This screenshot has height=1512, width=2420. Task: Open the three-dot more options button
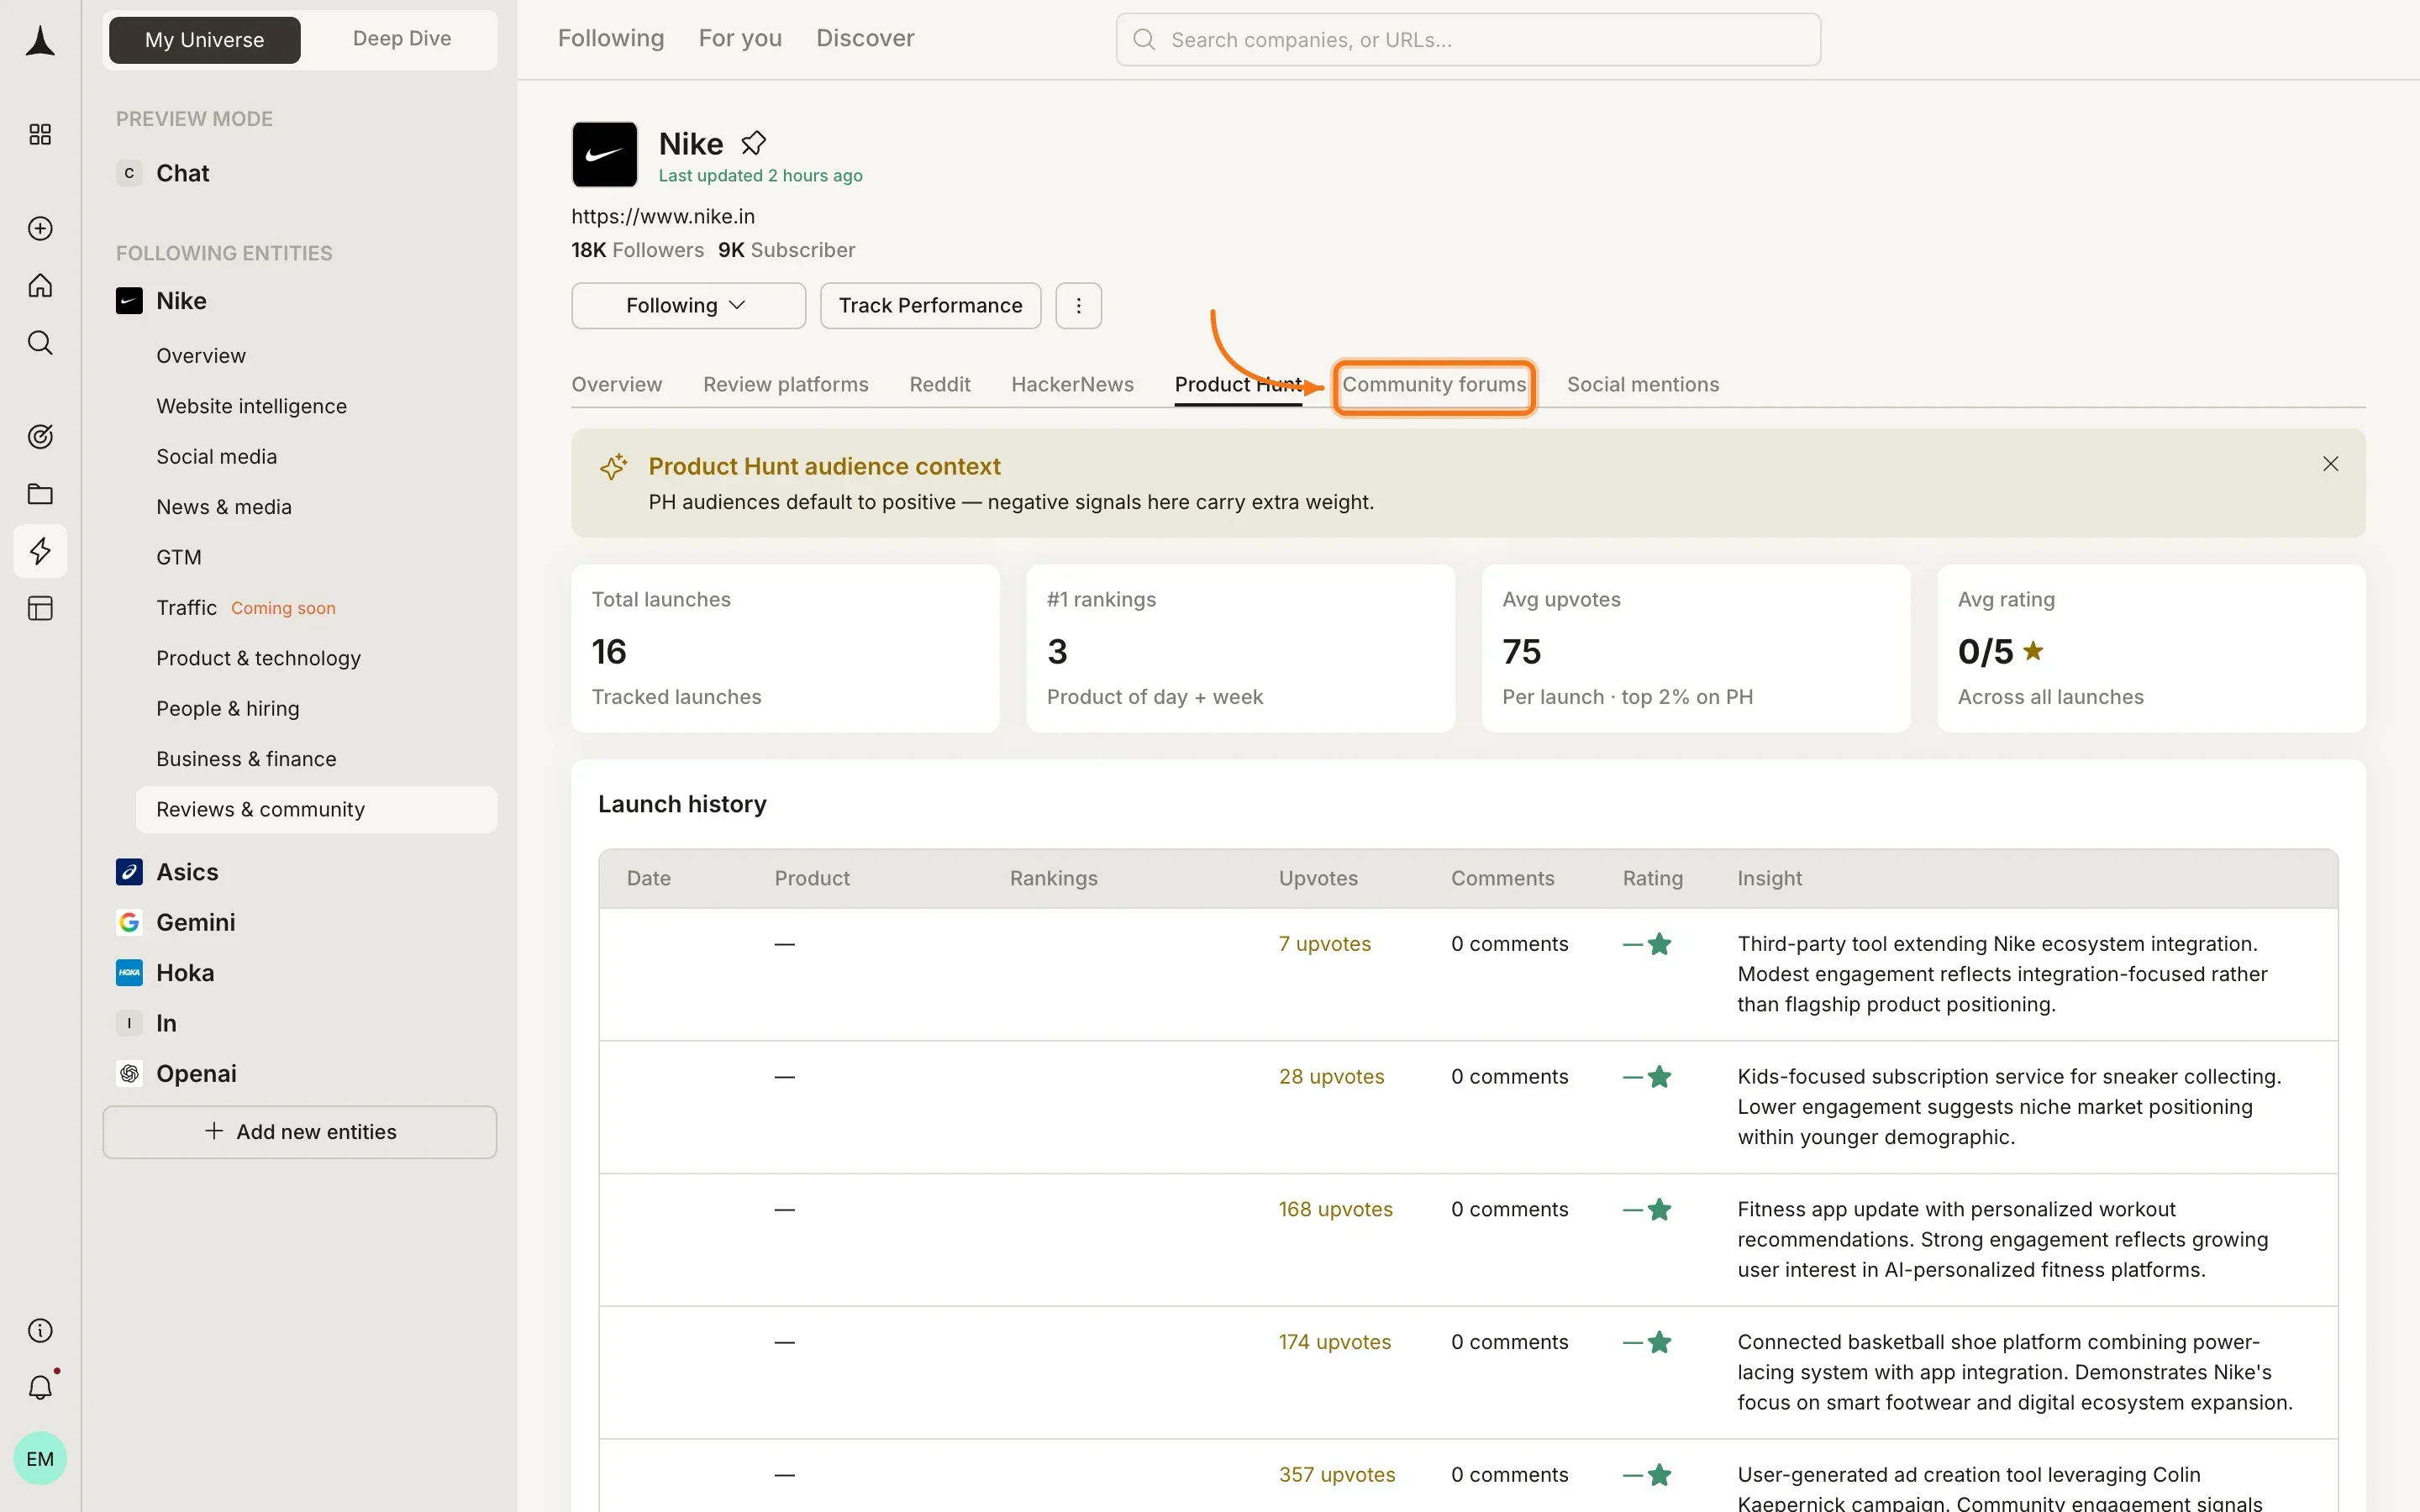click(x=1078, y=306)
